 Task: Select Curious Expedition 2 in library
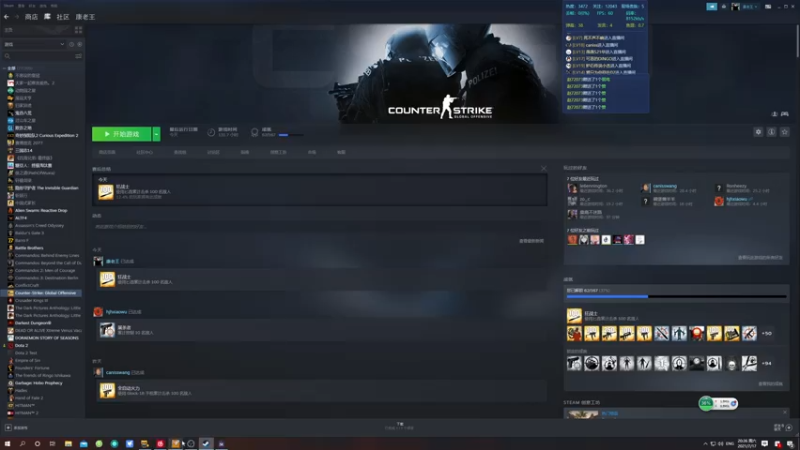(46, 135)
